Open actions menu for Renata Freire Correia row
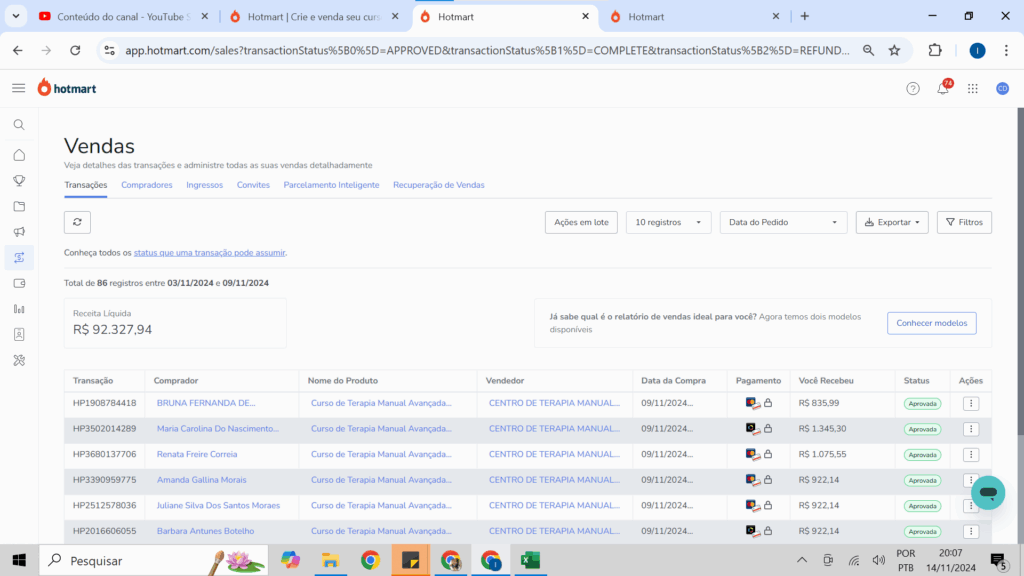This screenshot has height=576, width=1024. click(x=971, y=455)
